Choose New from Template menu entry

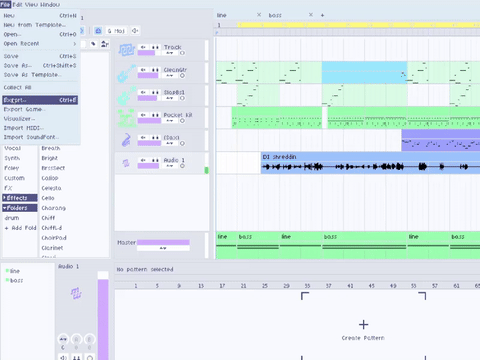point(40,25)
